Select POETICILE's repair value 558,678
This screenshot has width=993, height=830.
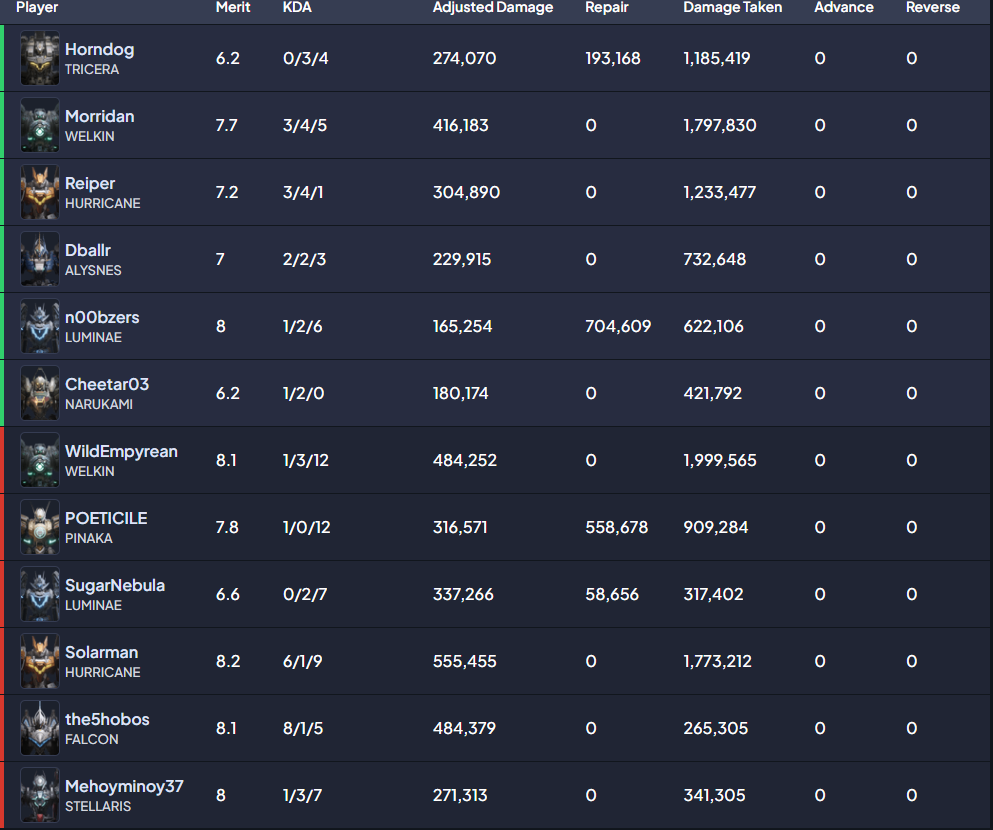click(x=616, y=527)
